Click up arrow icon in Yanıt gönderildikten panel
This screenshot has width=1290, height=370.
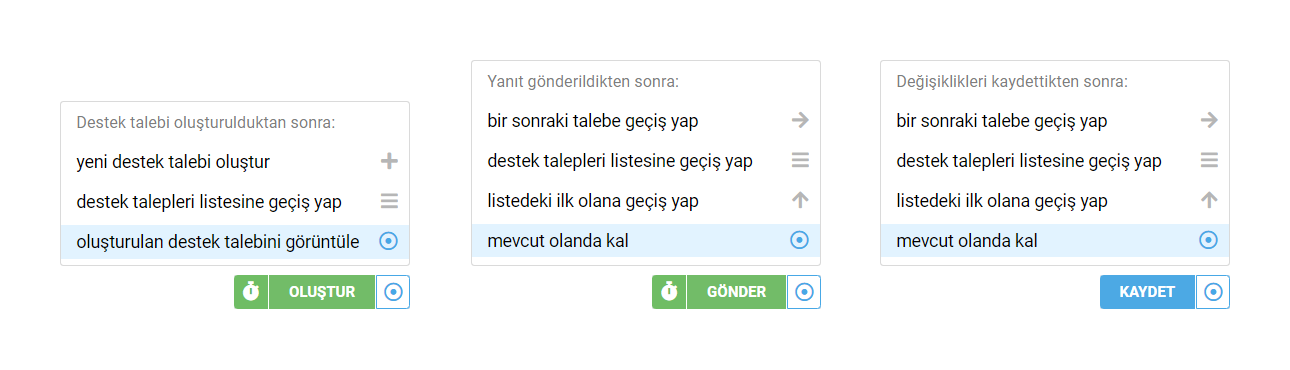point(800,200)
